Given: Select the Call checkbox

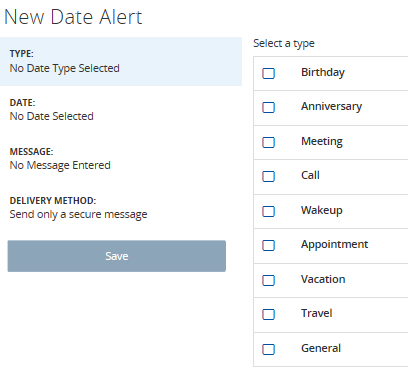Looking at the screenshot, I should tap(268, 176).
